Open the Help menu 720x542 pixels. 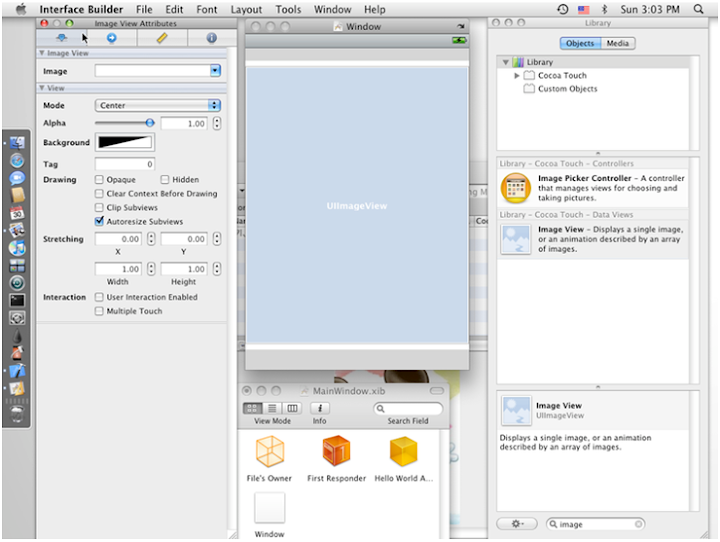click(375, 9)
